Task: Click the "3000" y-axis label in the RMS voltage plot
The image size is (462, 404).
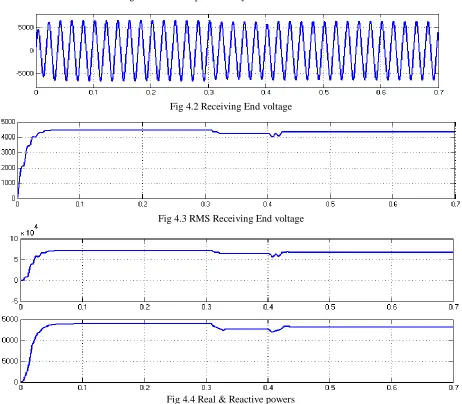Action: pyautogui.click(x=8, y=152)
